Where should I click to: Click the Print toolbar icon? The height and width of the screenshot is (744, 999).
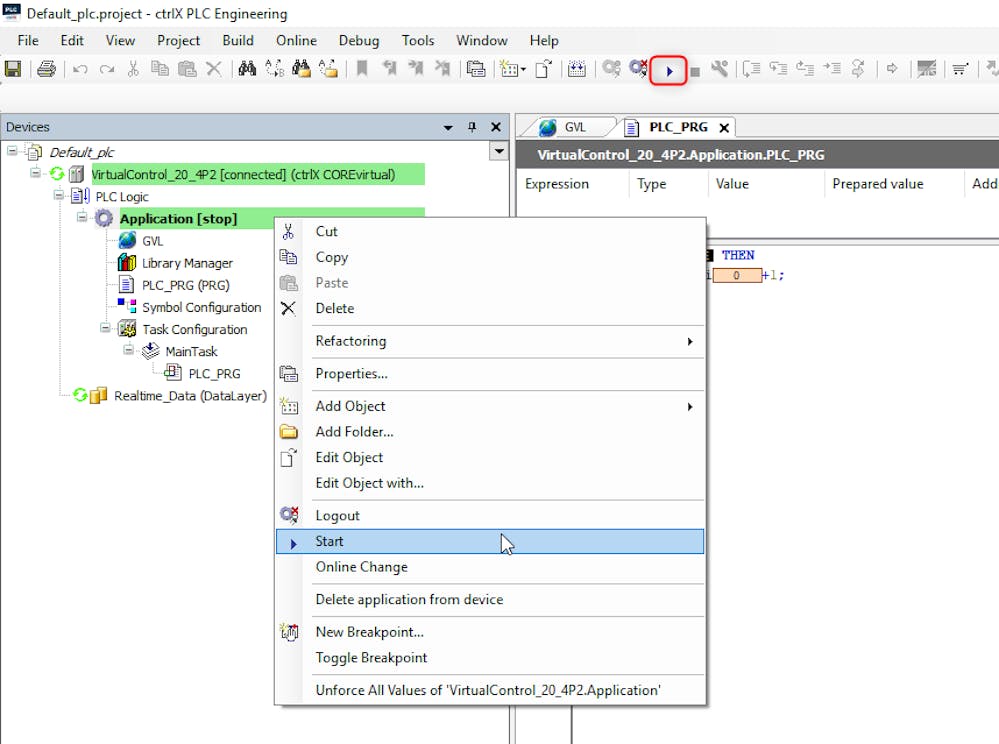click(46, 69)
